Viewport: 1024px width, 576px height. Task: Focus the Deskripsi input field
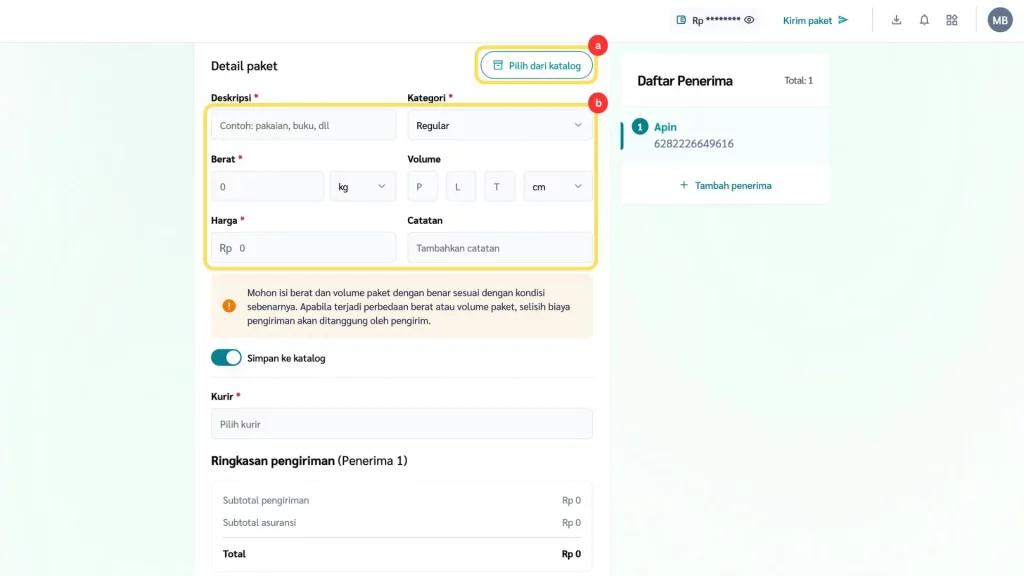pos(303,126)
